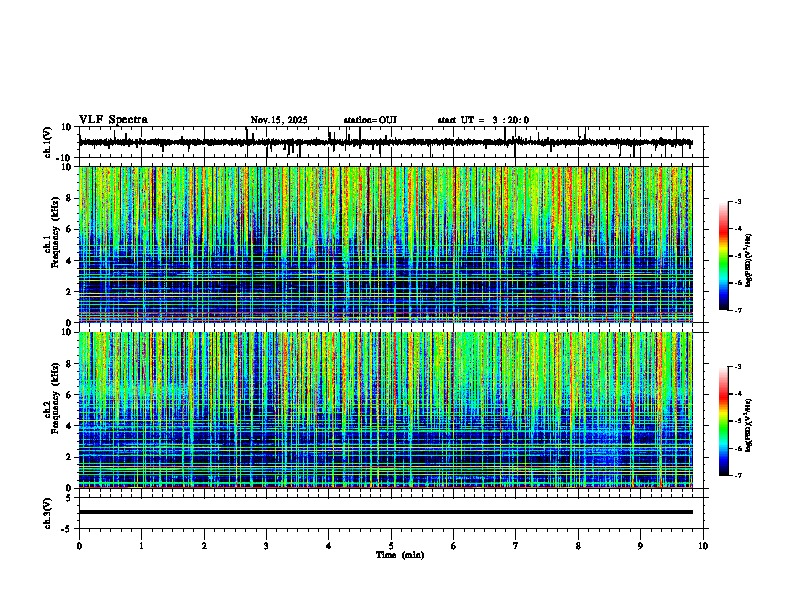
Task: Click the "-7" label on ch.2 color scale
Action: coord(738,476)
